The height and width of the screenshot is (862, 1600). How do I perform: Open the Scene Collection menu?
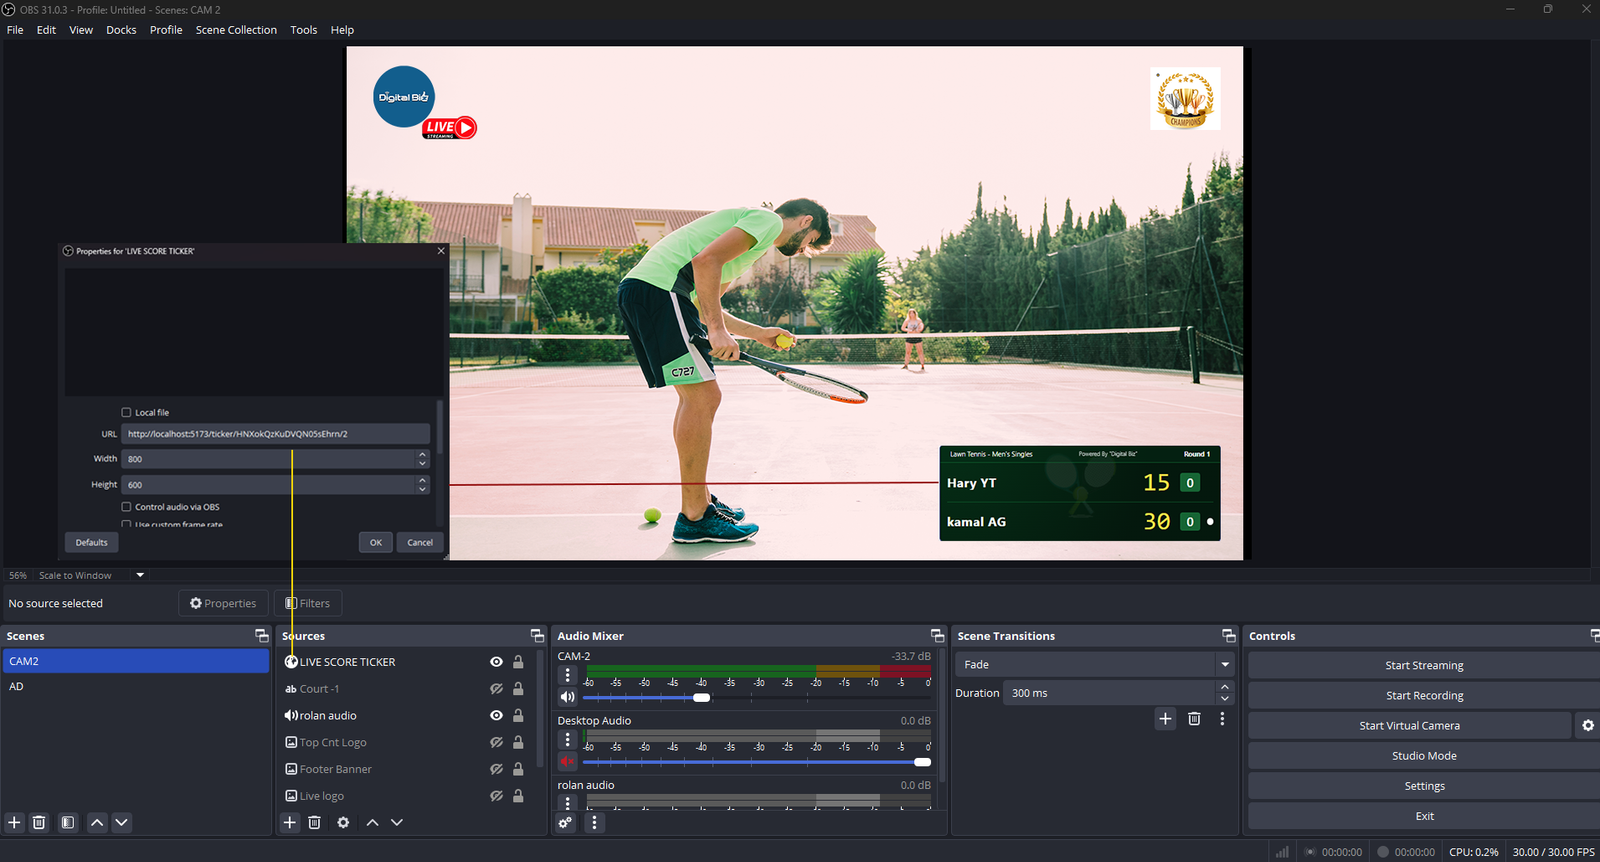[236, 30]
